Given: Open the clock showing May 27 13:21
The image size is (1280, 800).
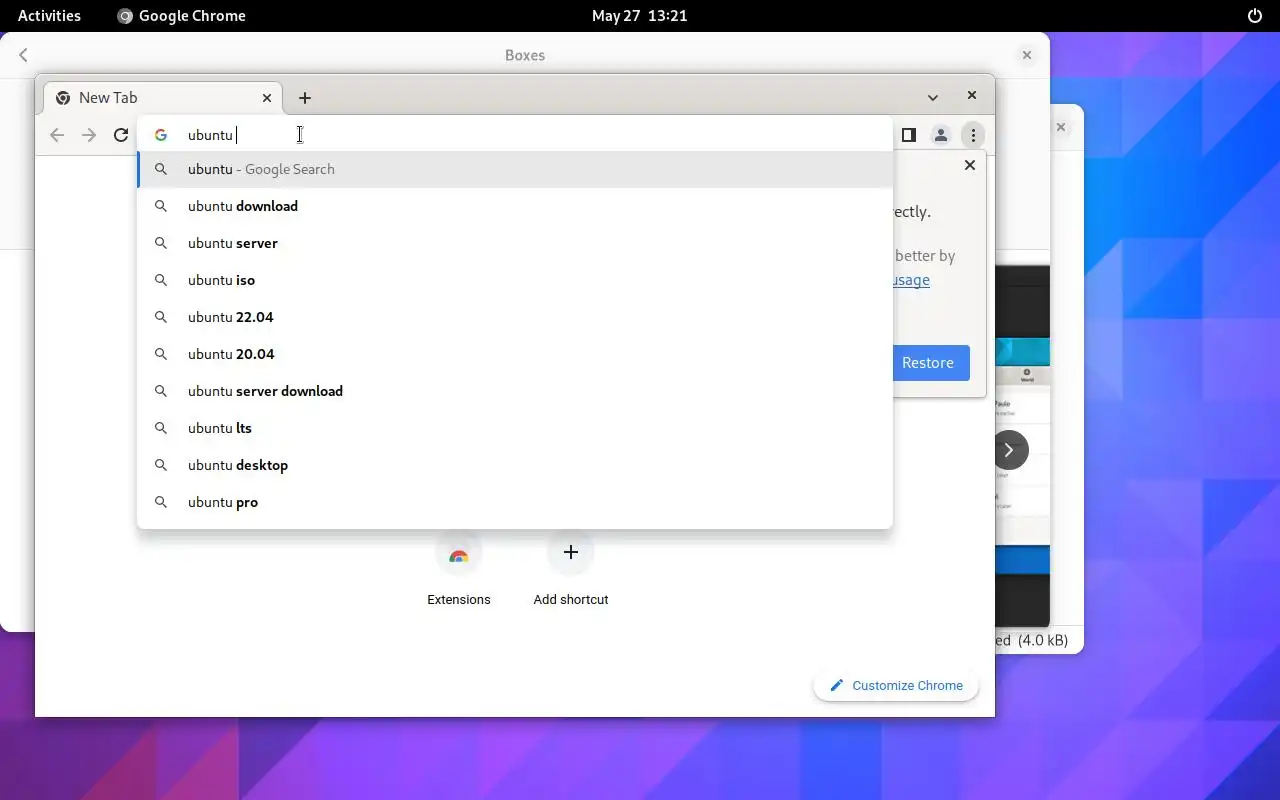Looking at the screenshot, I should pyautogui.click(x=640, y=15).
